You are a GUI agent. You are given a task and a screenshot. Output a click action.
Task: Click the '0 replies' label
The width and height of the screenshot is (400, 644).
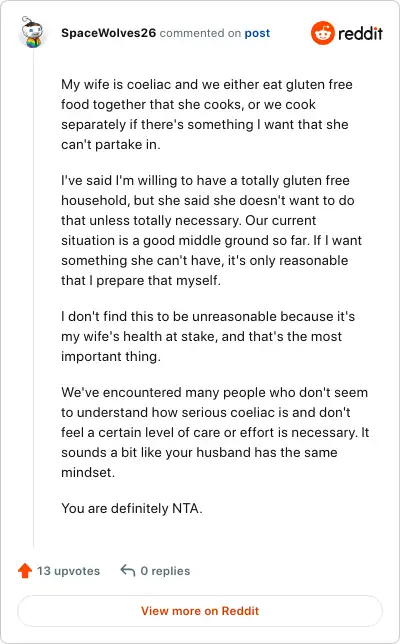165,571
